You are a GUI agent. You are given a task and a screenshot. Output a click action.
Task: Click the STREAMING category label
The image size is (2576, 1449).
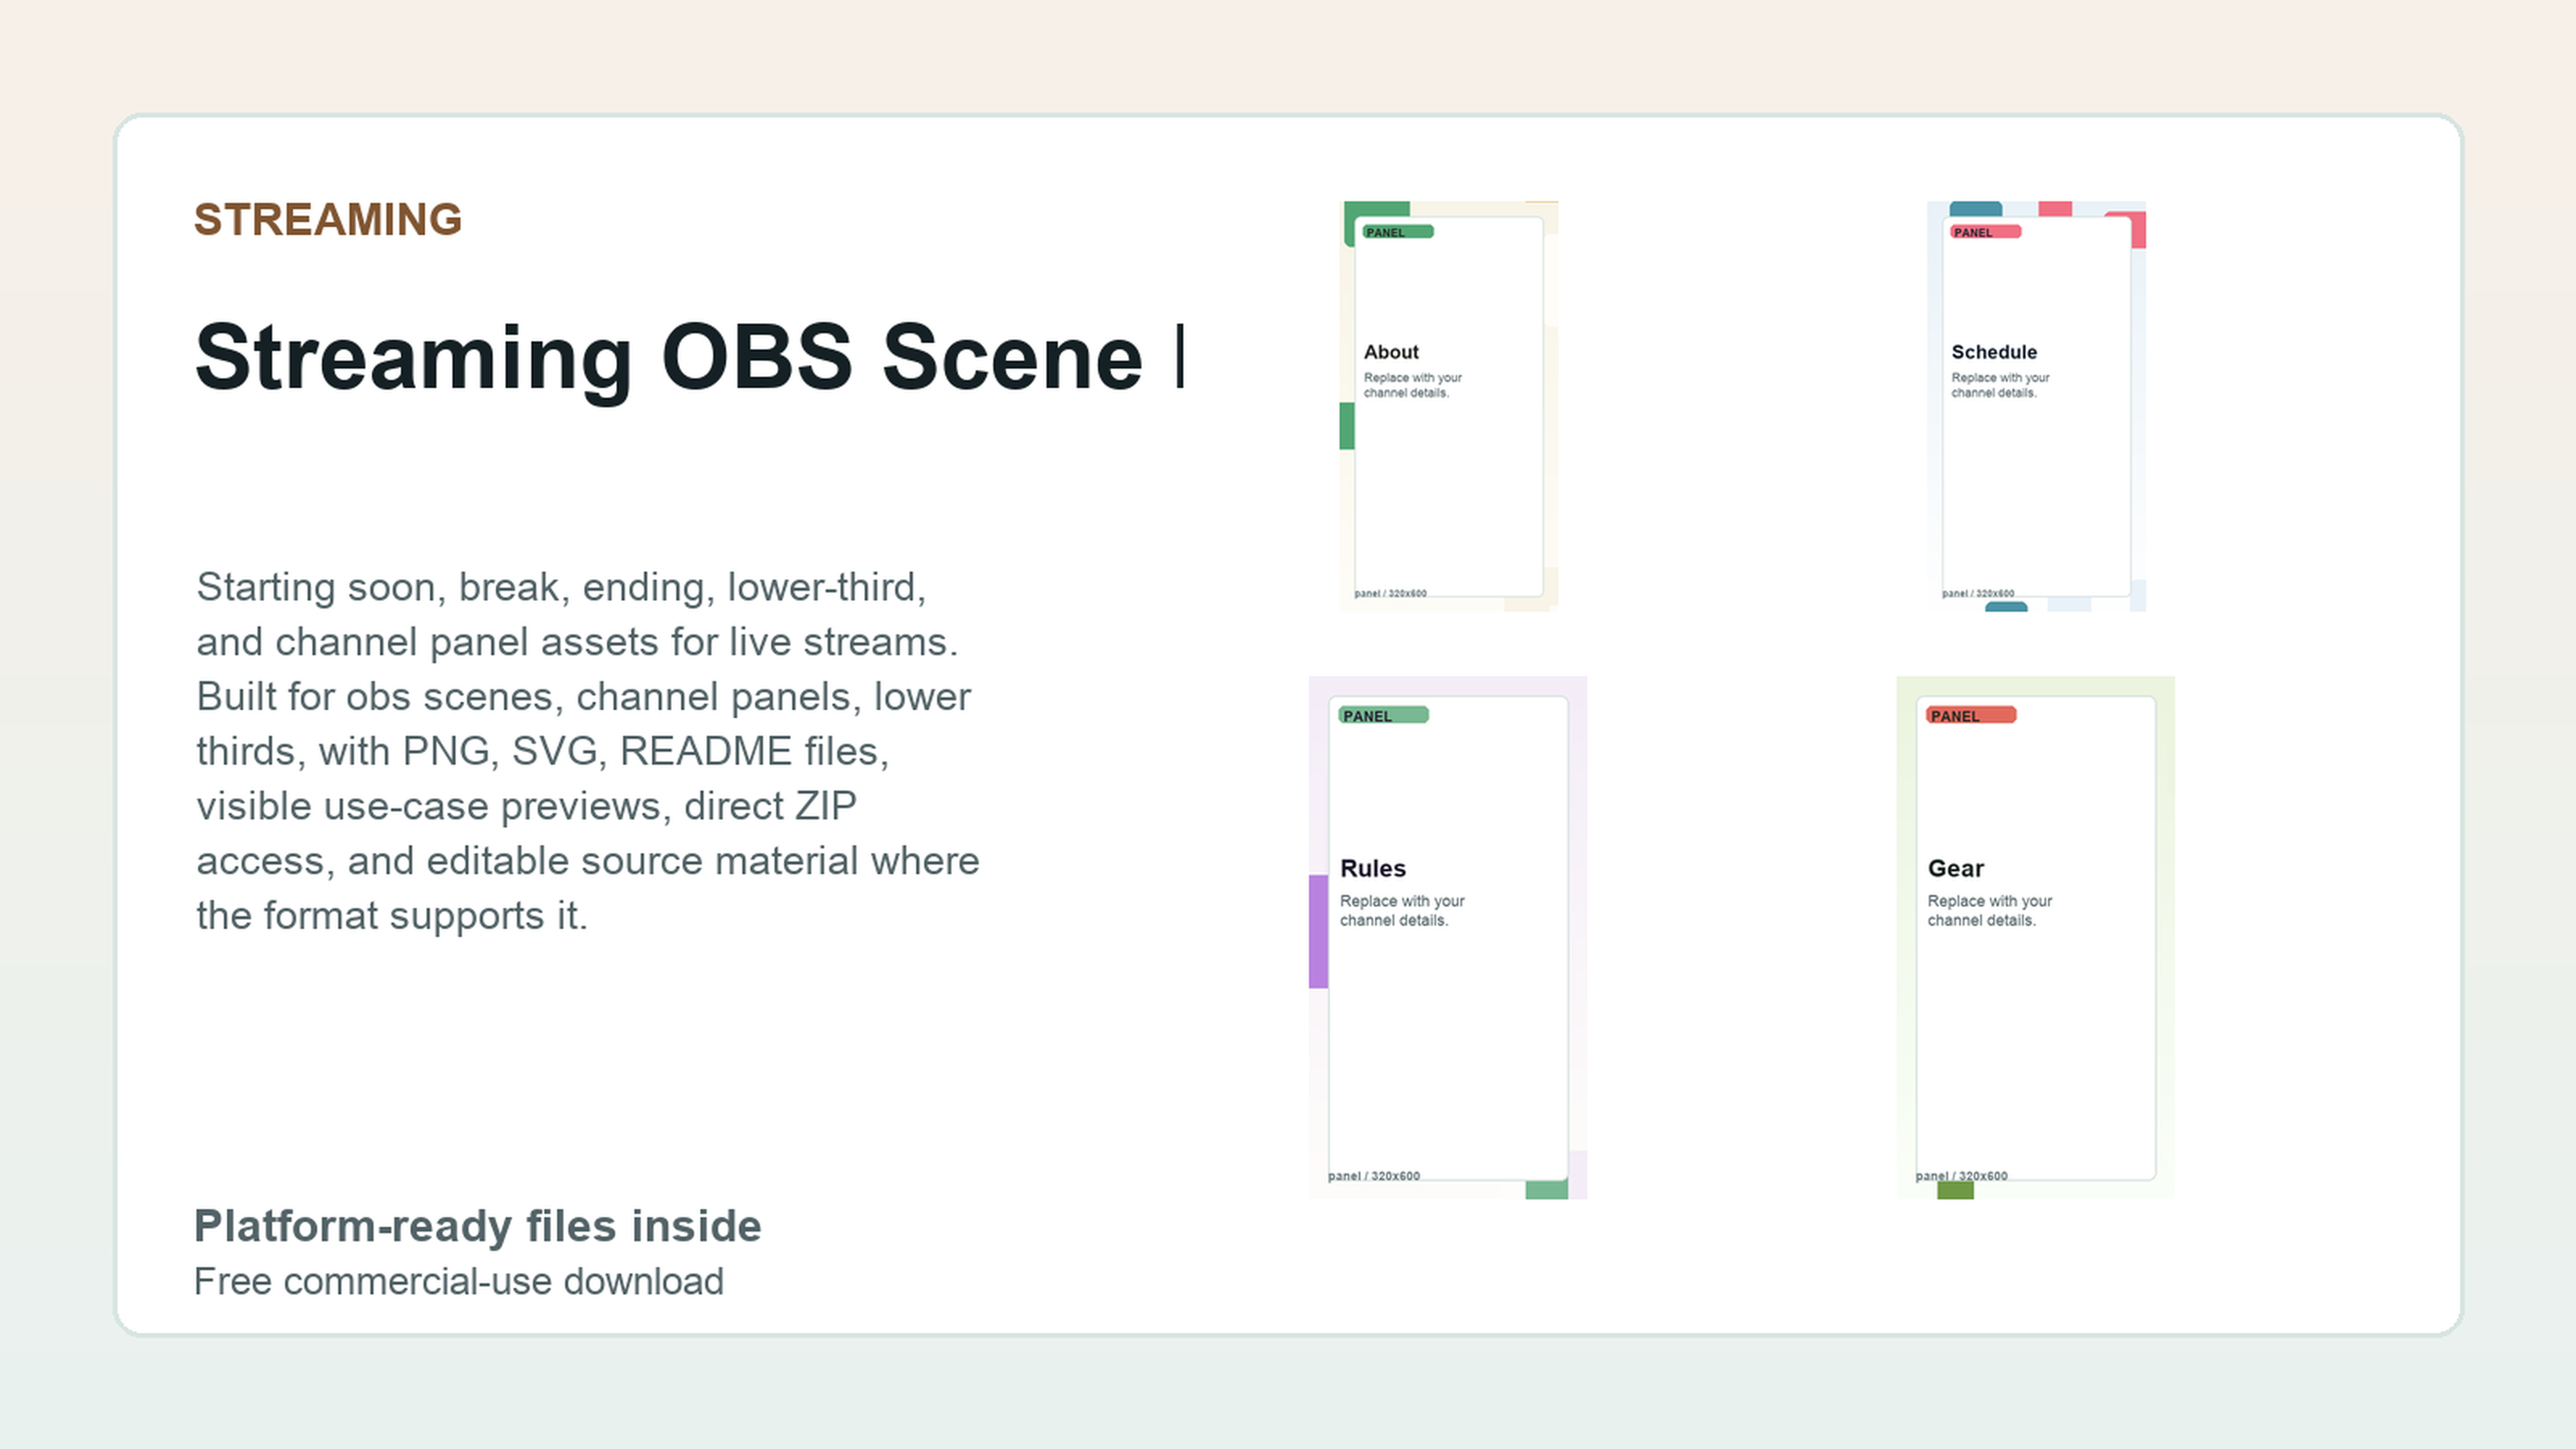(x=328, y=220)
